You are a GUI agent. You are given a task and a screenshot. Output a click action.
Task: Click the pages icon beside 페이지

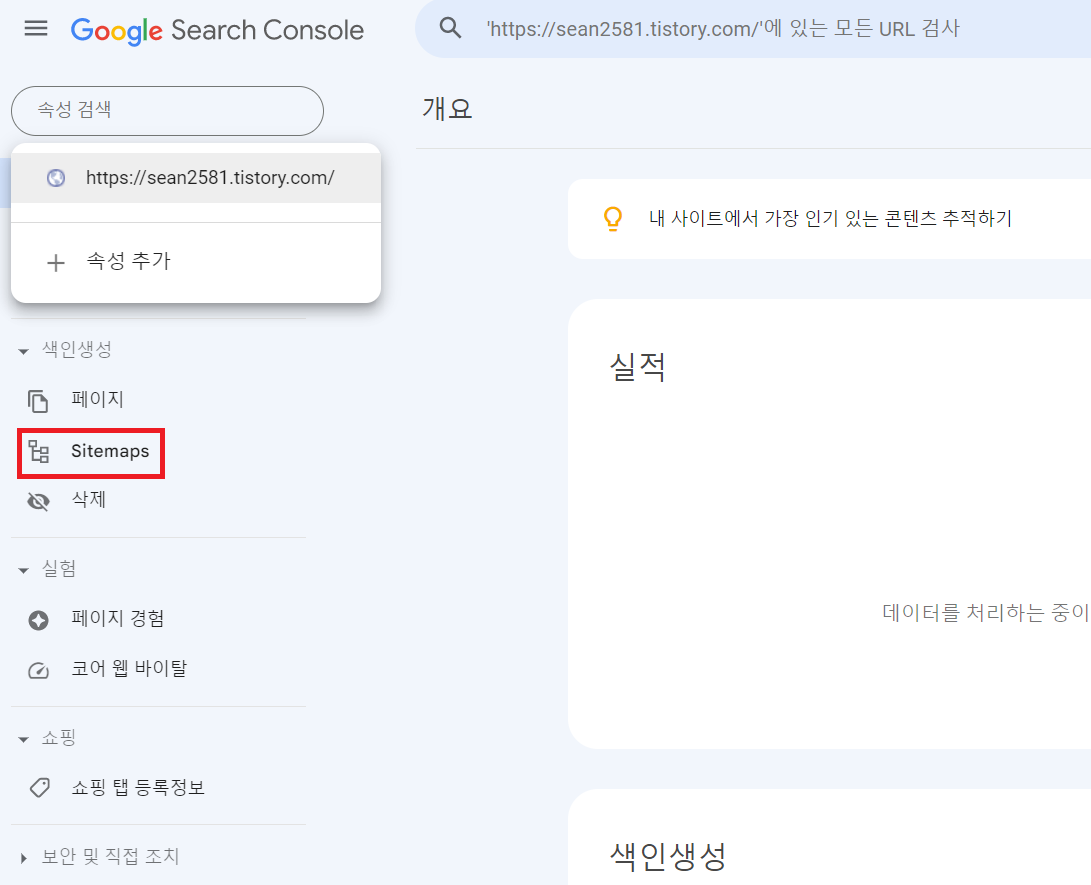click(x=38, y=401)
